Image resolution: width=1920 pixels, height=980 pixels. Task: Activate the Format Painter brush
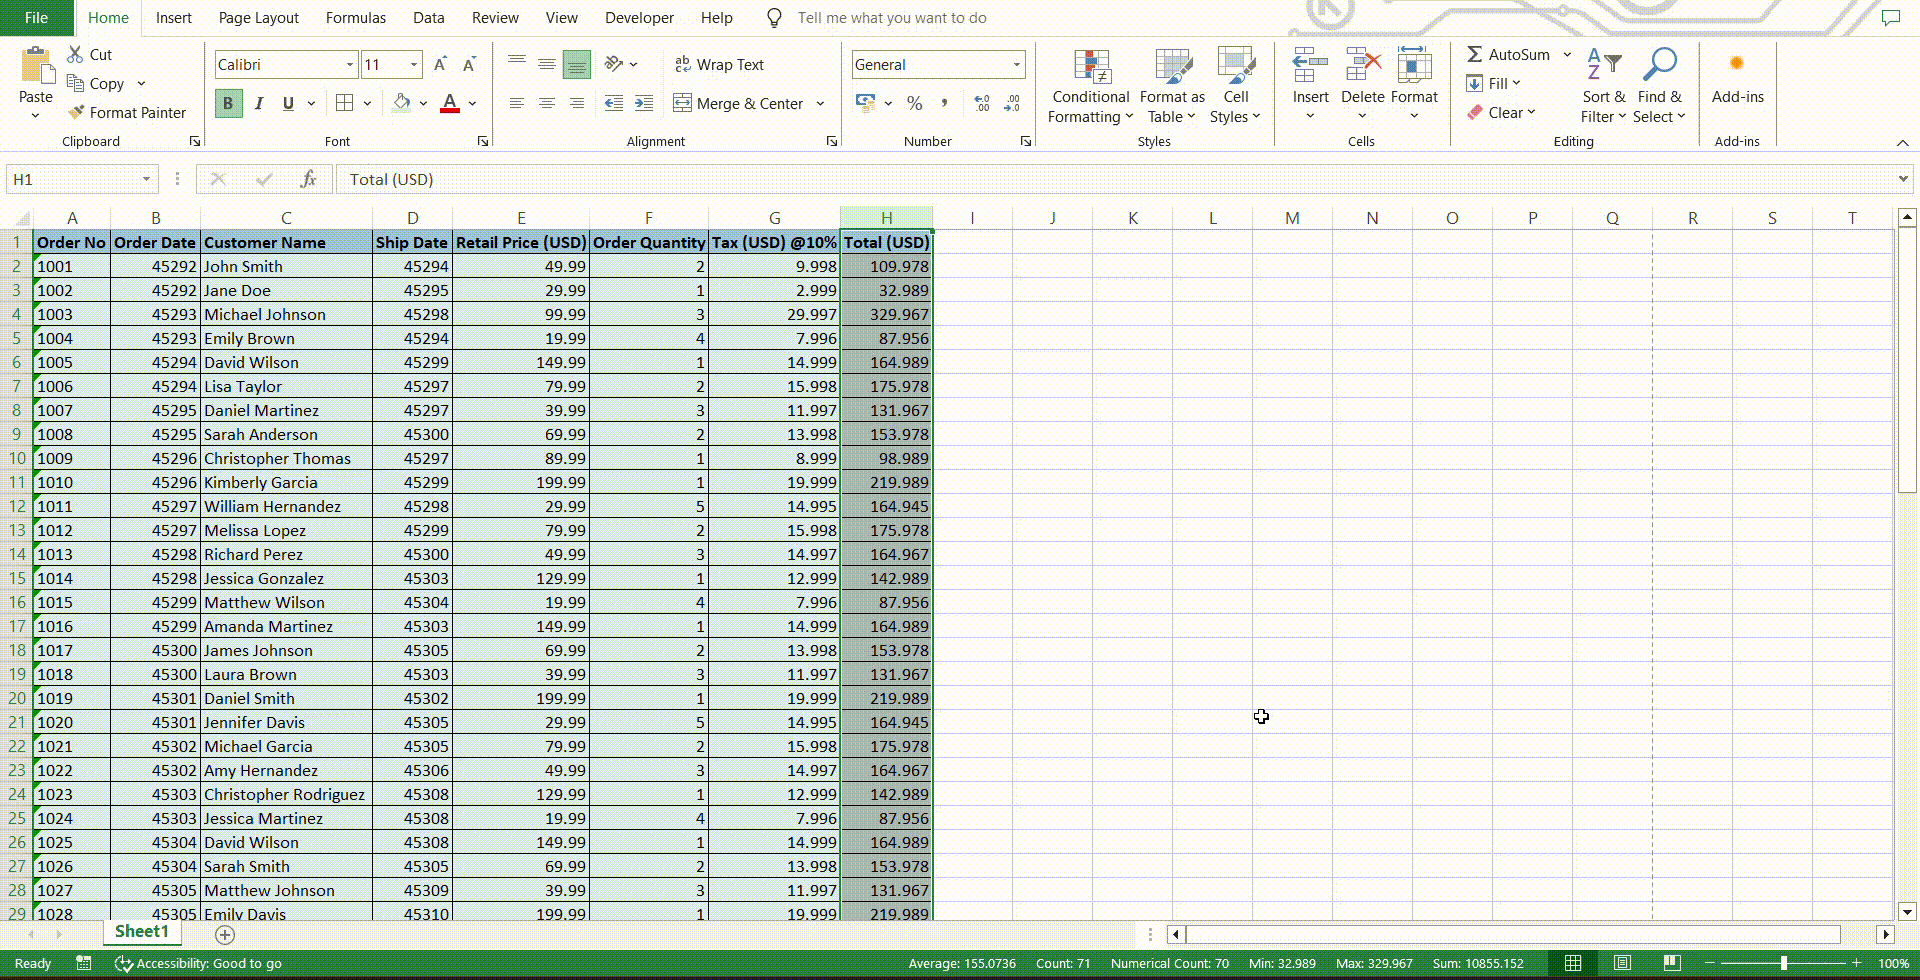[76, 112]
